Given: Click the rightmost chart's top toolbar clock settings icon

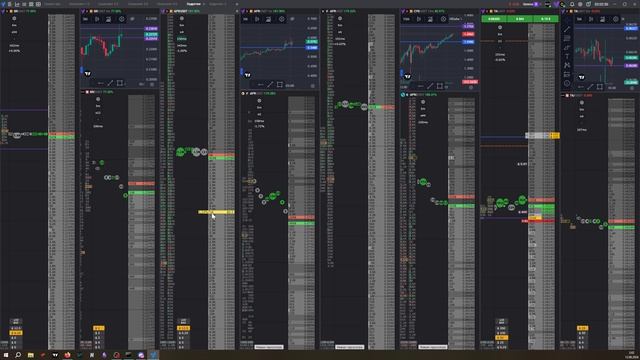Looking at the screenshot, I should [616, 19].
